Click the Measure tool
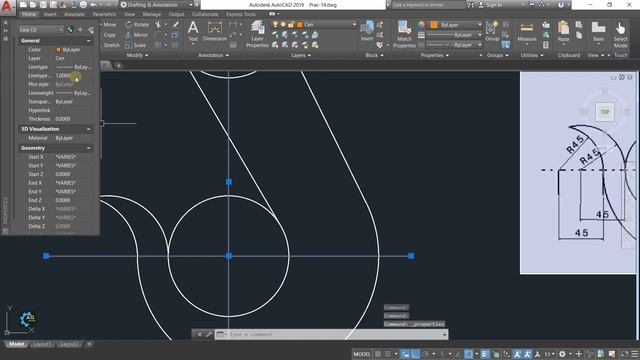The image size is (640, 360). tap(527, 32)
